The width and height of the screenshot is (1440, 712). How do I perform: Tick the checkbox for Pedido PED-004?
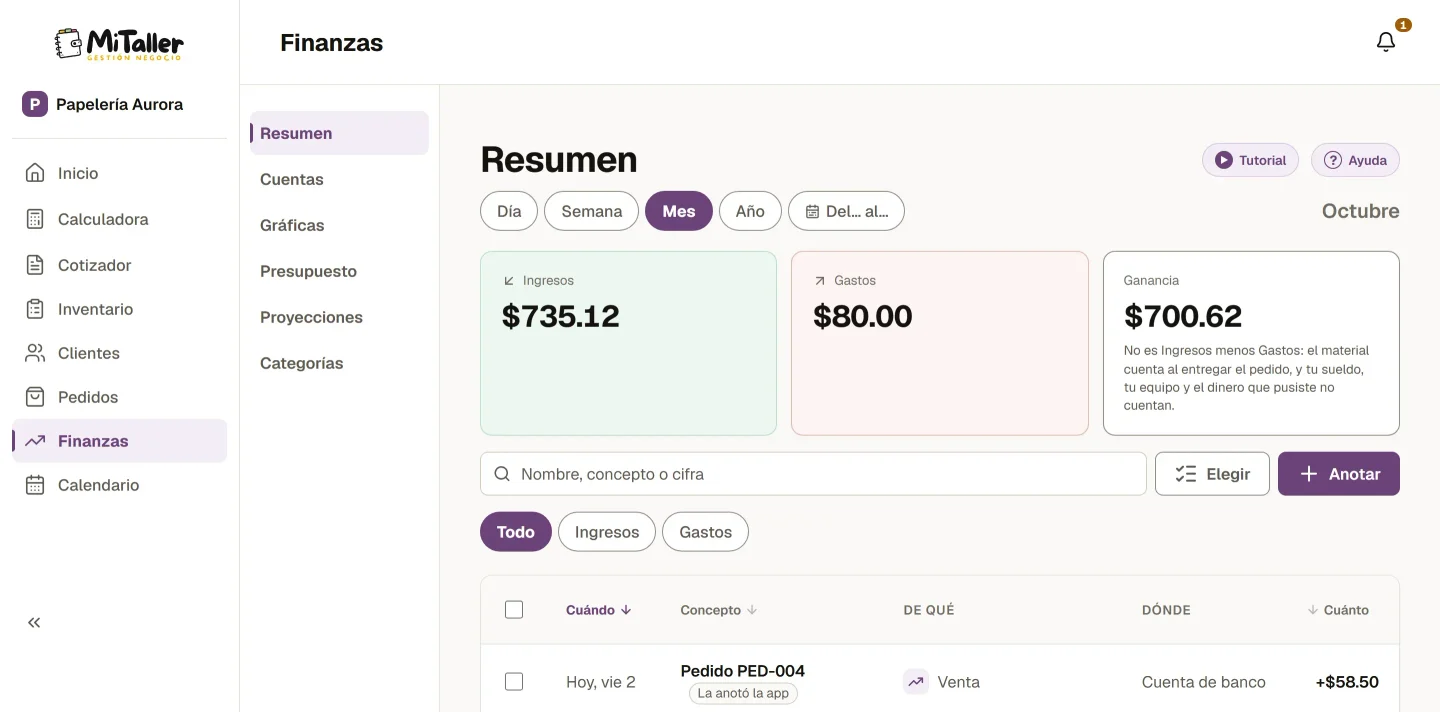[514, 682]
